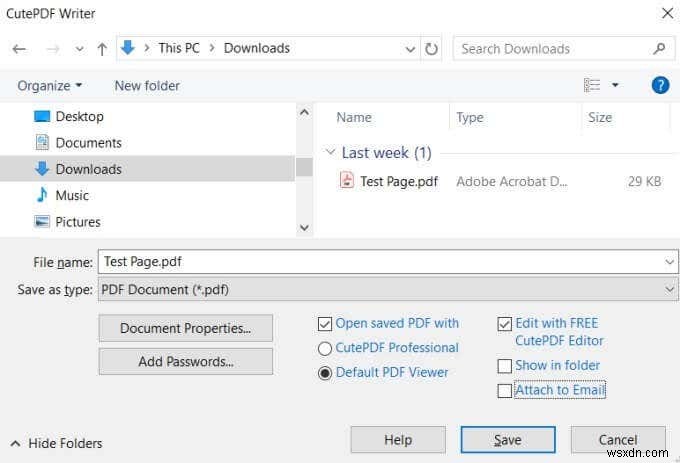Open the Save as type dropdown
Viewport: 680px width, 463px height.
coord(388,289)
